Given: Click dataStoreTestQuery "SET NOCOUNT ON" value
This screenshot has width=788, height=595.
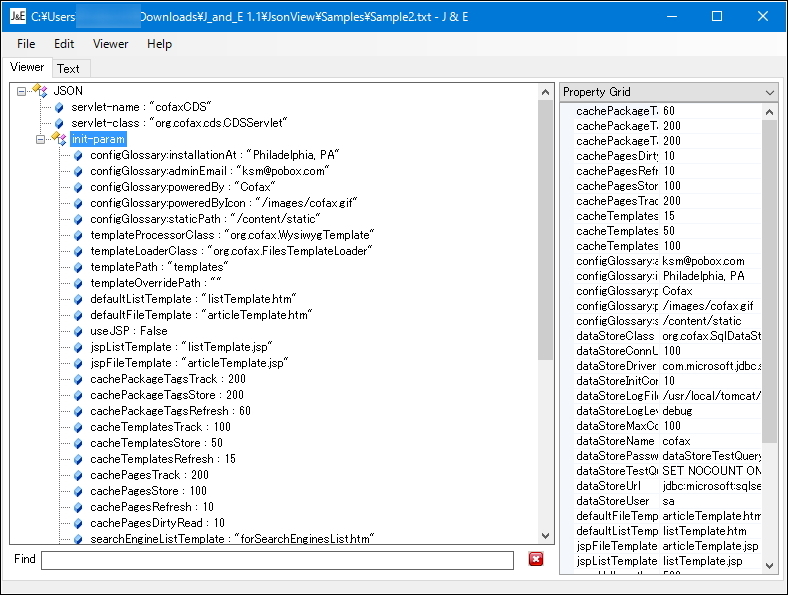Looking at the screenshot, I should (x=711, y=471).
